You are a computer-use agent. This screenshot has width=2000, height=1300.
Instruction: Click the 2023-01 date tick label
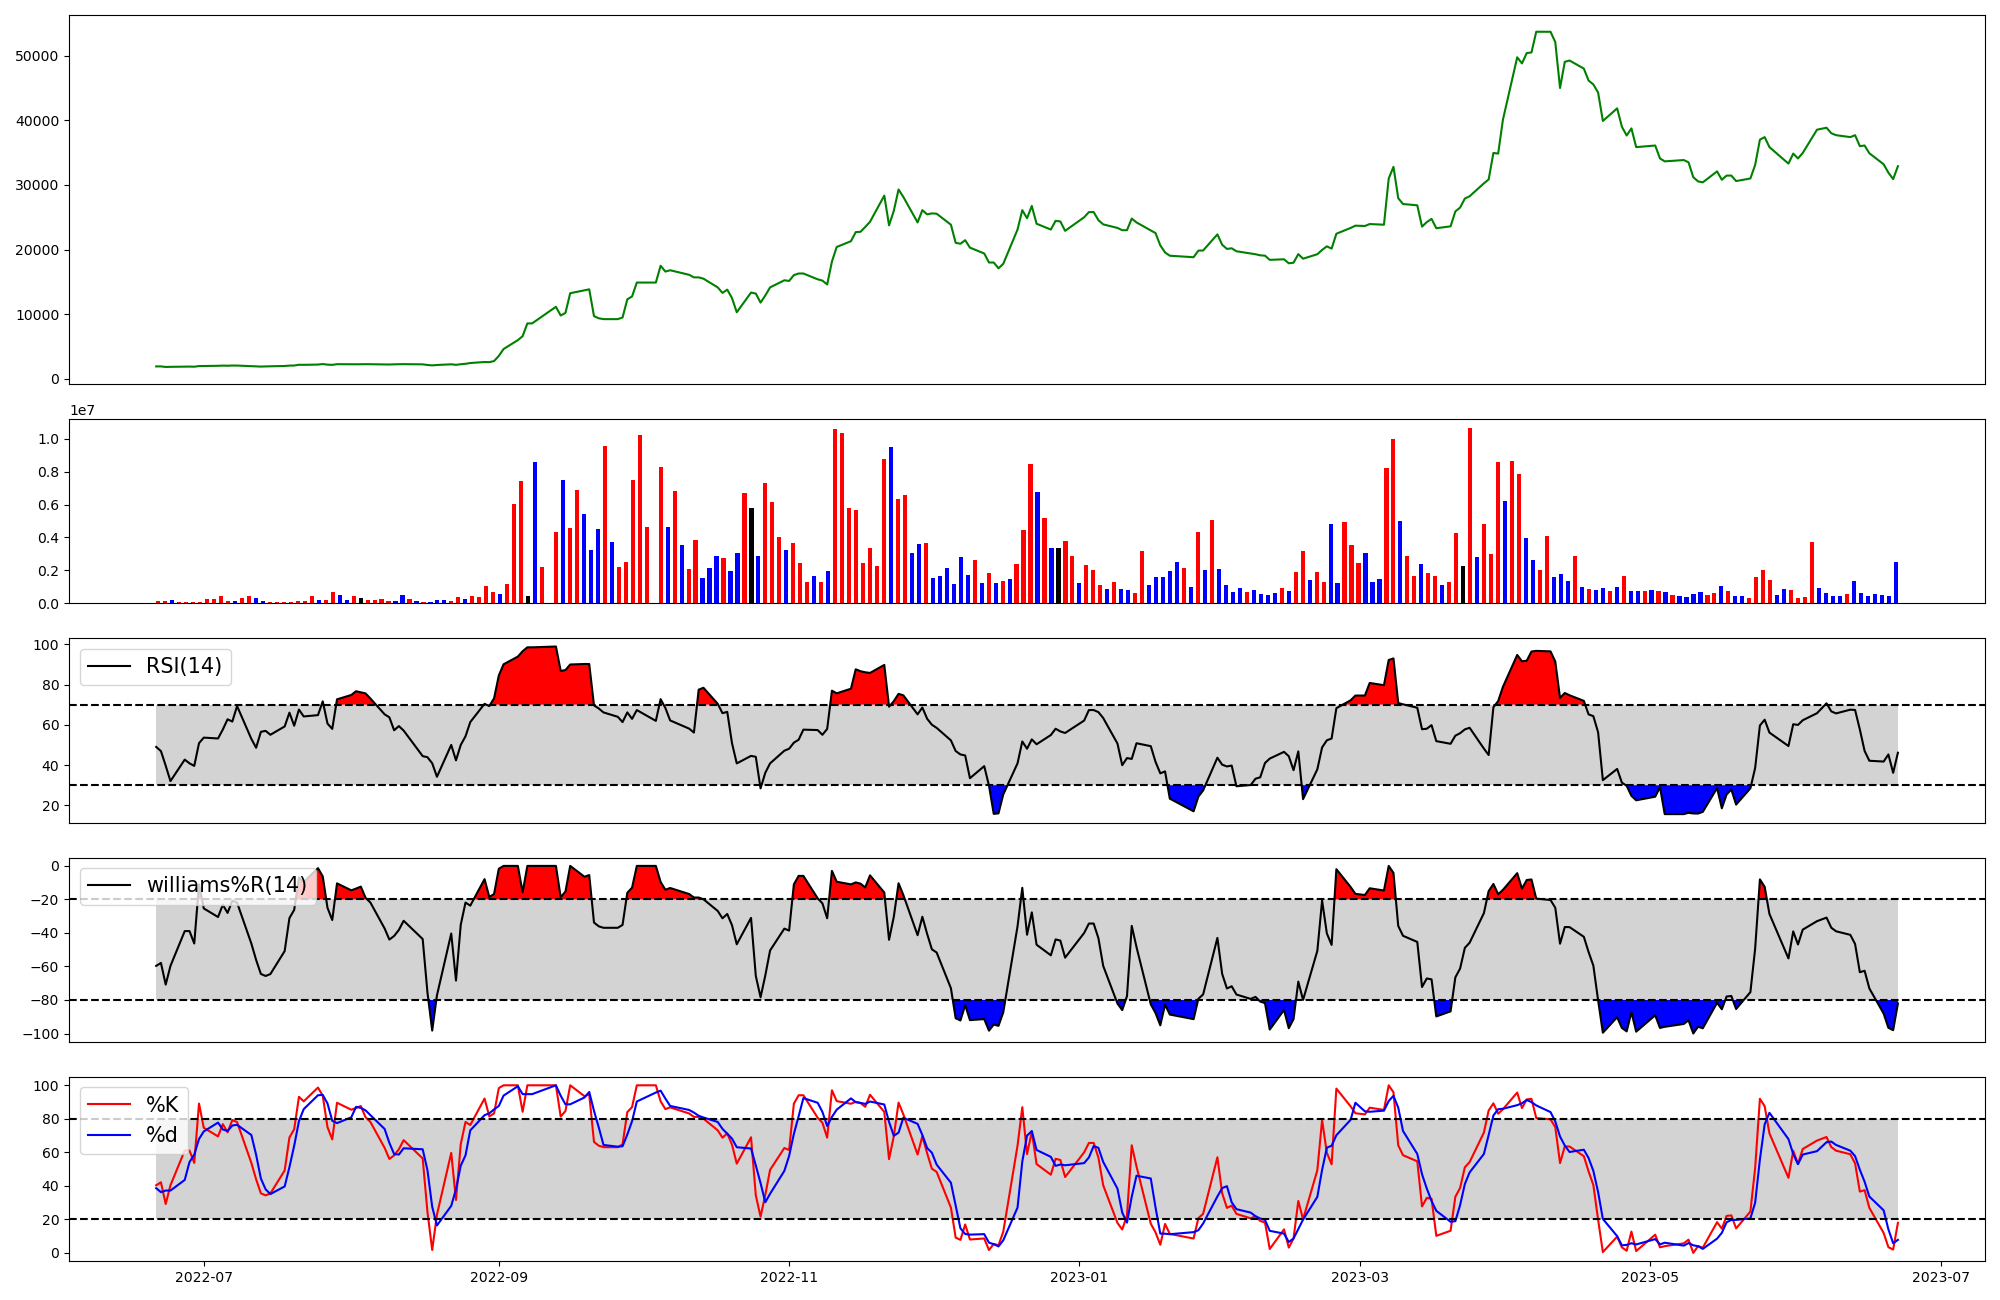1080,1277
